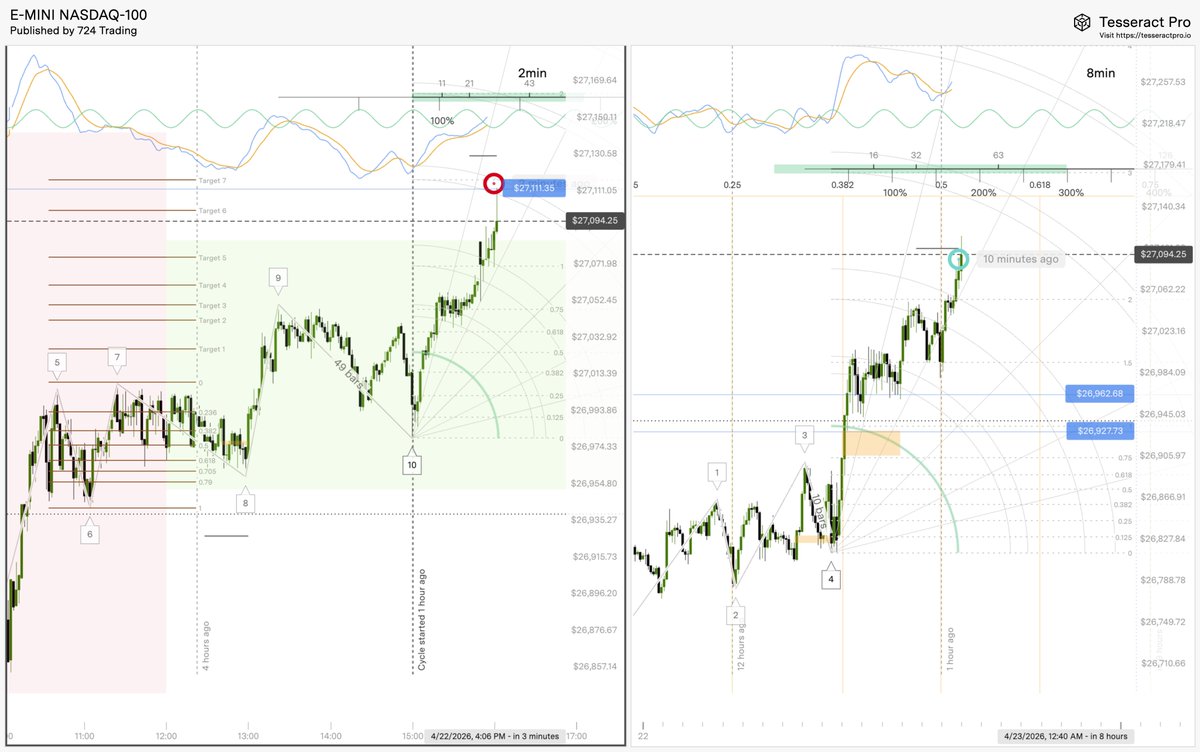The width and height of the screenshot is (1200, 752).
Task: Select pivot marker 8 on 2min chart
Action: click(x=245, y=503)
